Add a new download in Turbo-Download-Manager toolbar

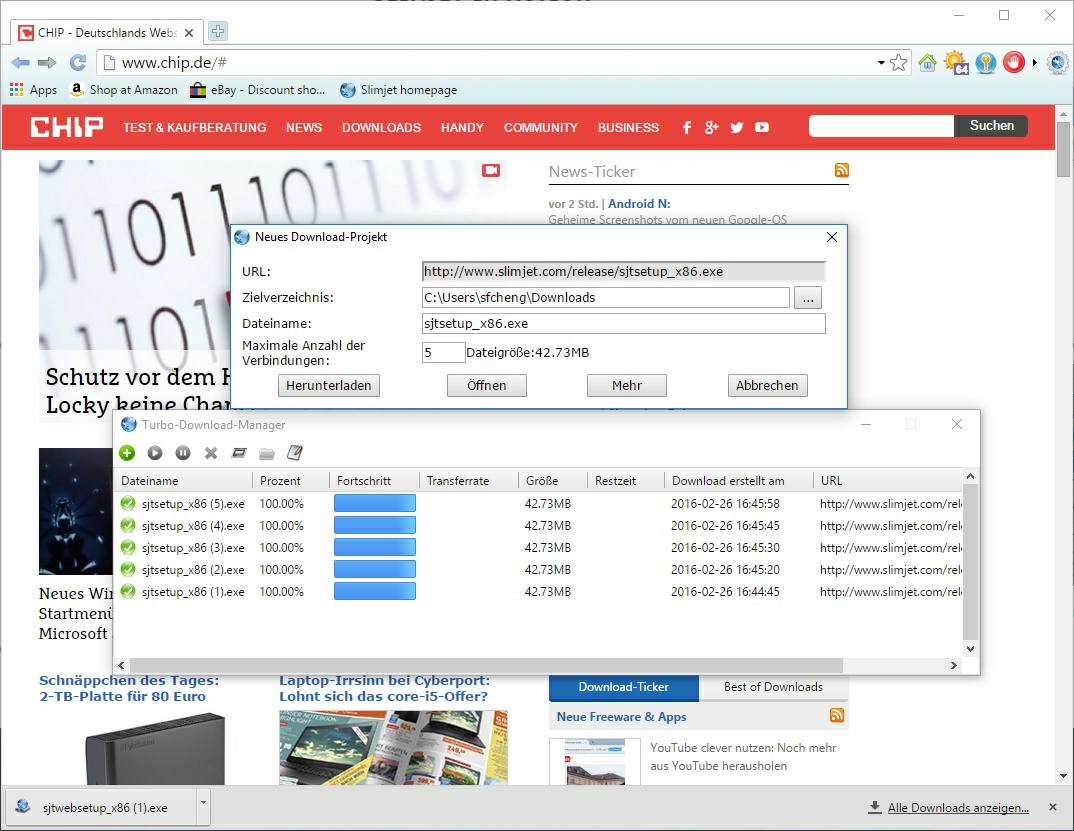(x=127, y=453)
